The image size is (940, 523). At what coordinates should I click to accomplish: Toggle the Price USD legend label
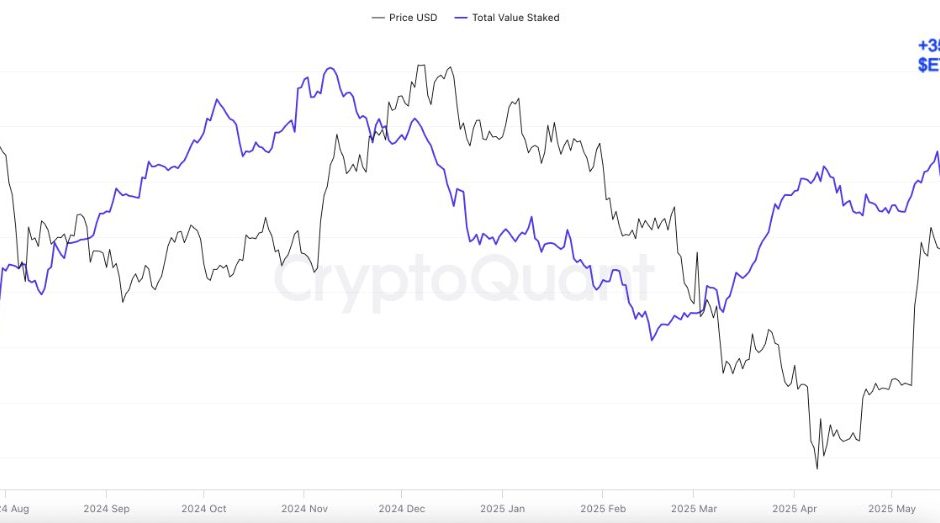point(413,18)
